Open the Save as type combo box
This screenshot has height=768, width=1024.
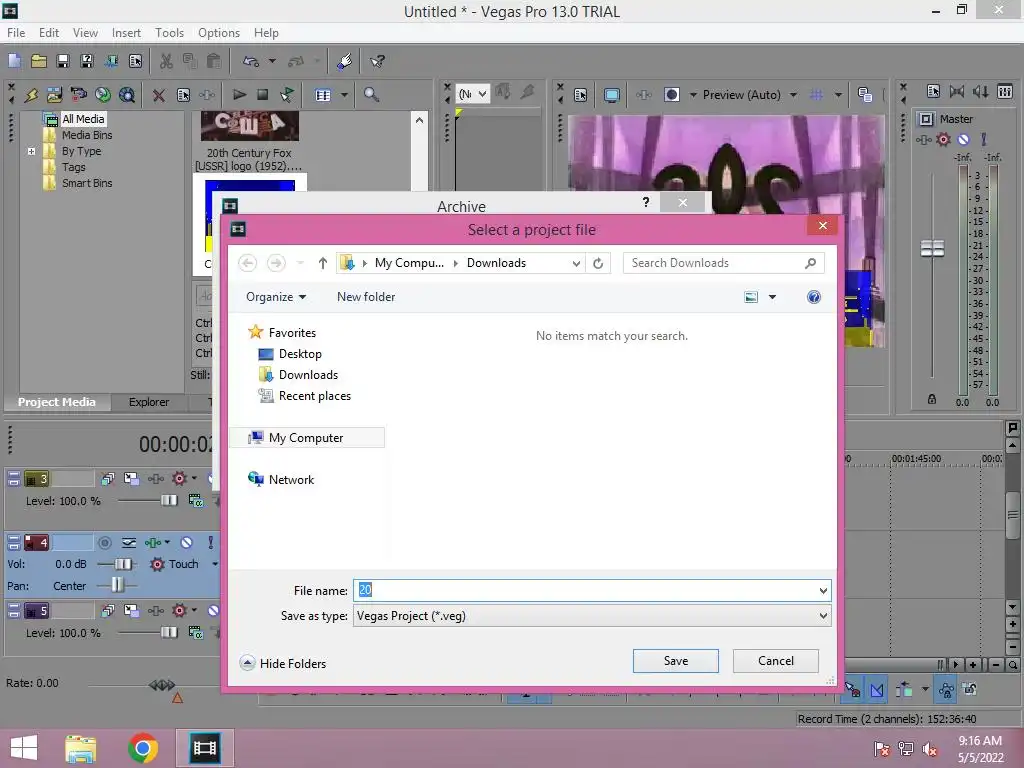click(x=592, y=616)
